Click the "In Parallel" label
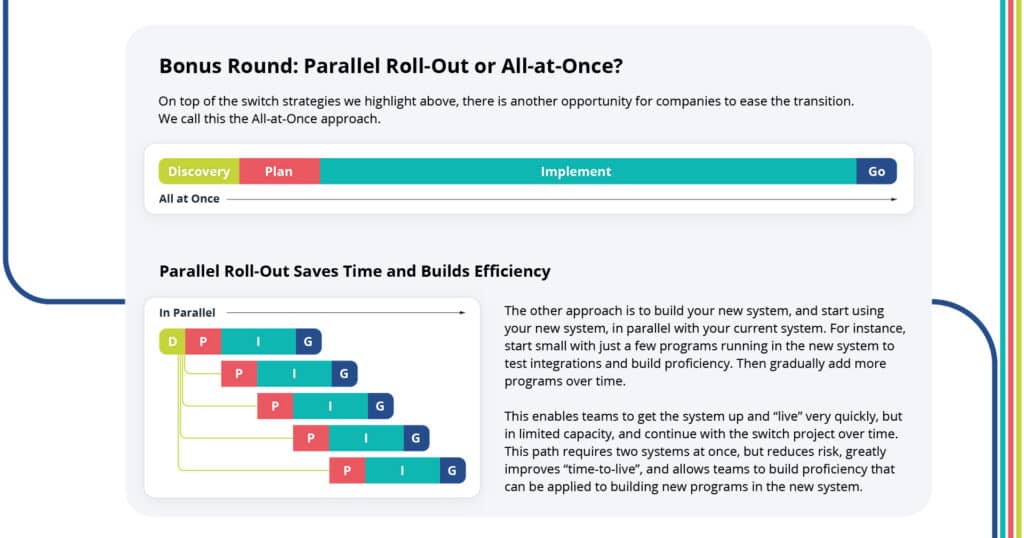1024x538 pixels. point(187,313)
